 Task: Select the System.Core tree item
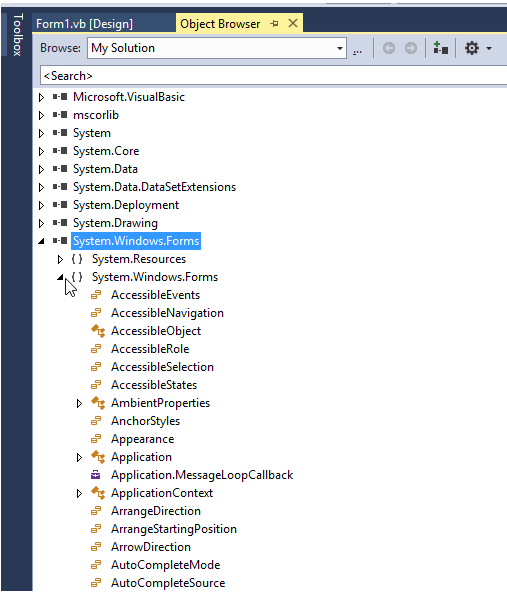106,151
